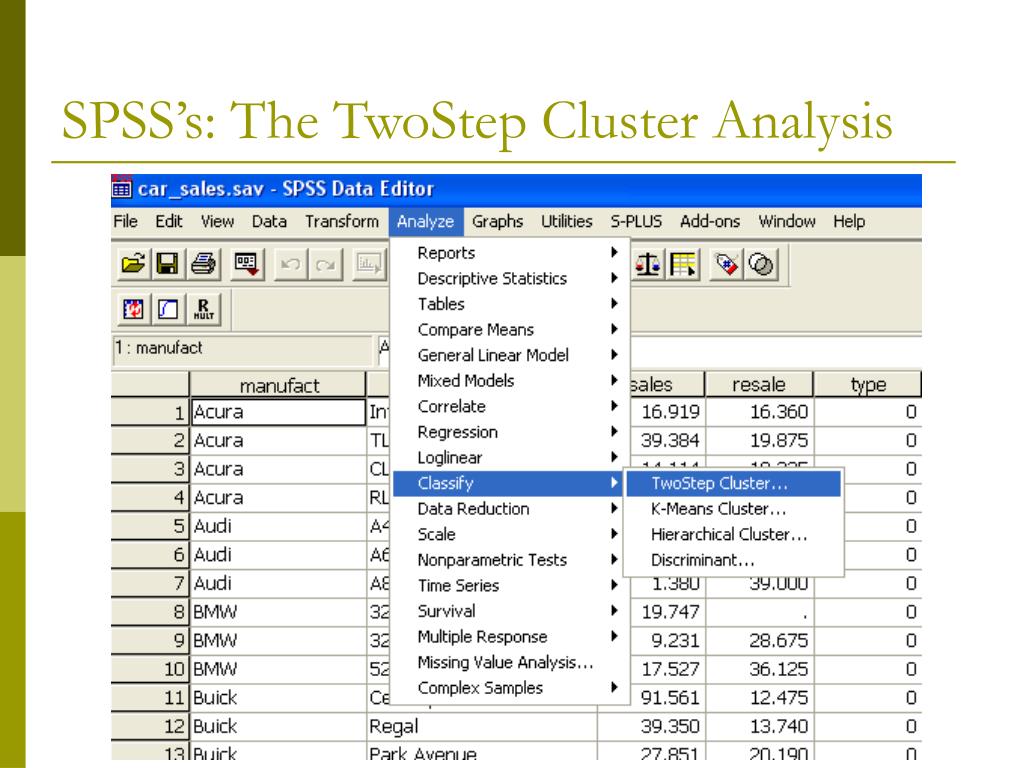Choose Hierarchical Cluster option
The image size is (1024, 768).
733,534
